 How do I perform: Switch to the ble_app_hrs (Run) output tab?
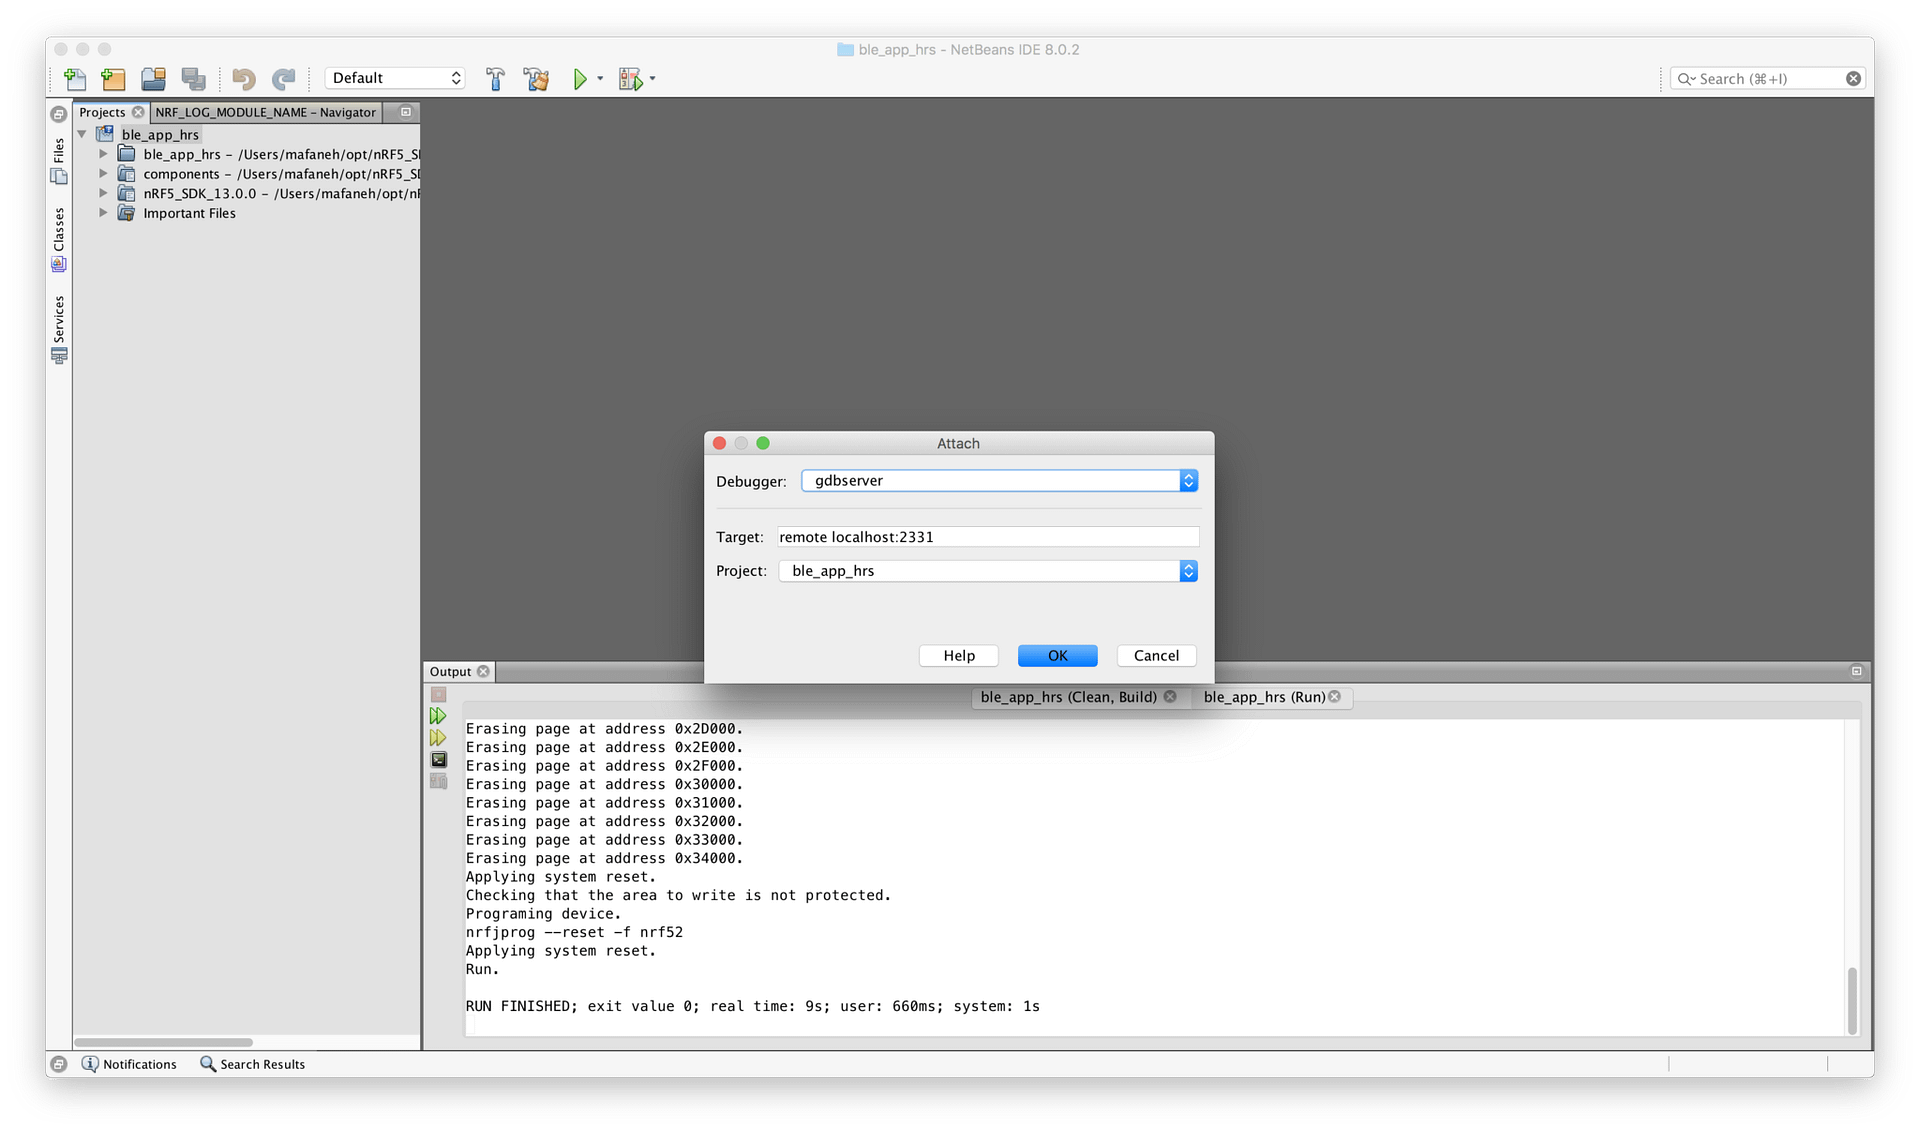pyautogui.click(x=1263, y=697)
